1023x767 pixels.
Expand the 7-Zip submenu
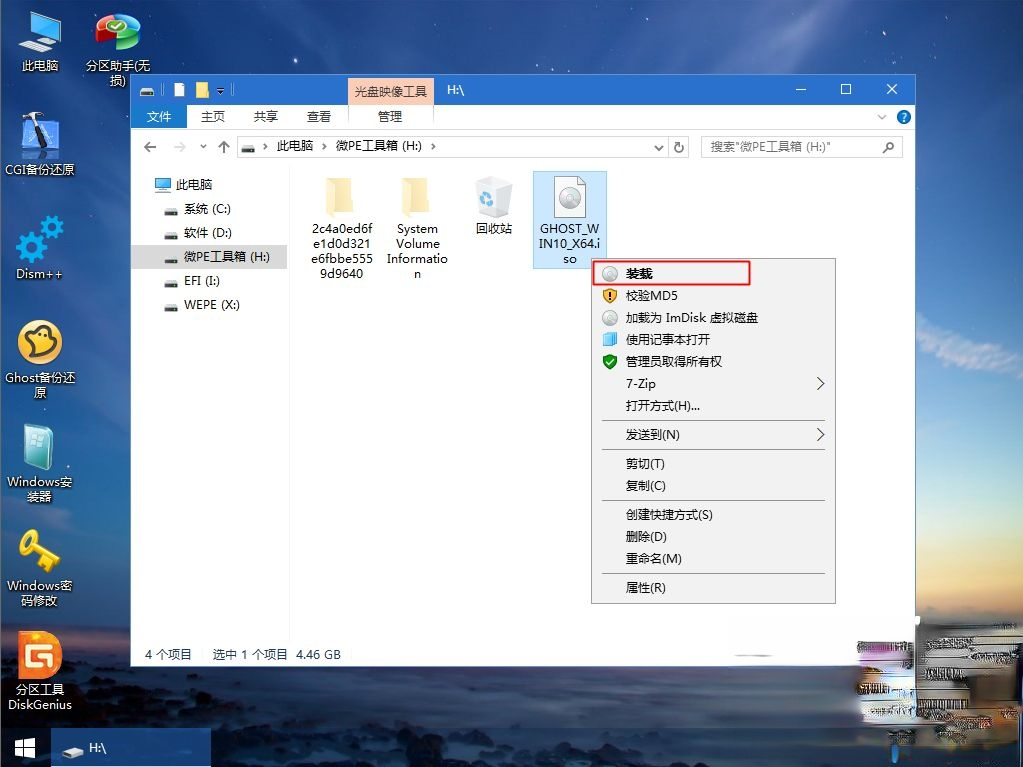tap(641, 383)
